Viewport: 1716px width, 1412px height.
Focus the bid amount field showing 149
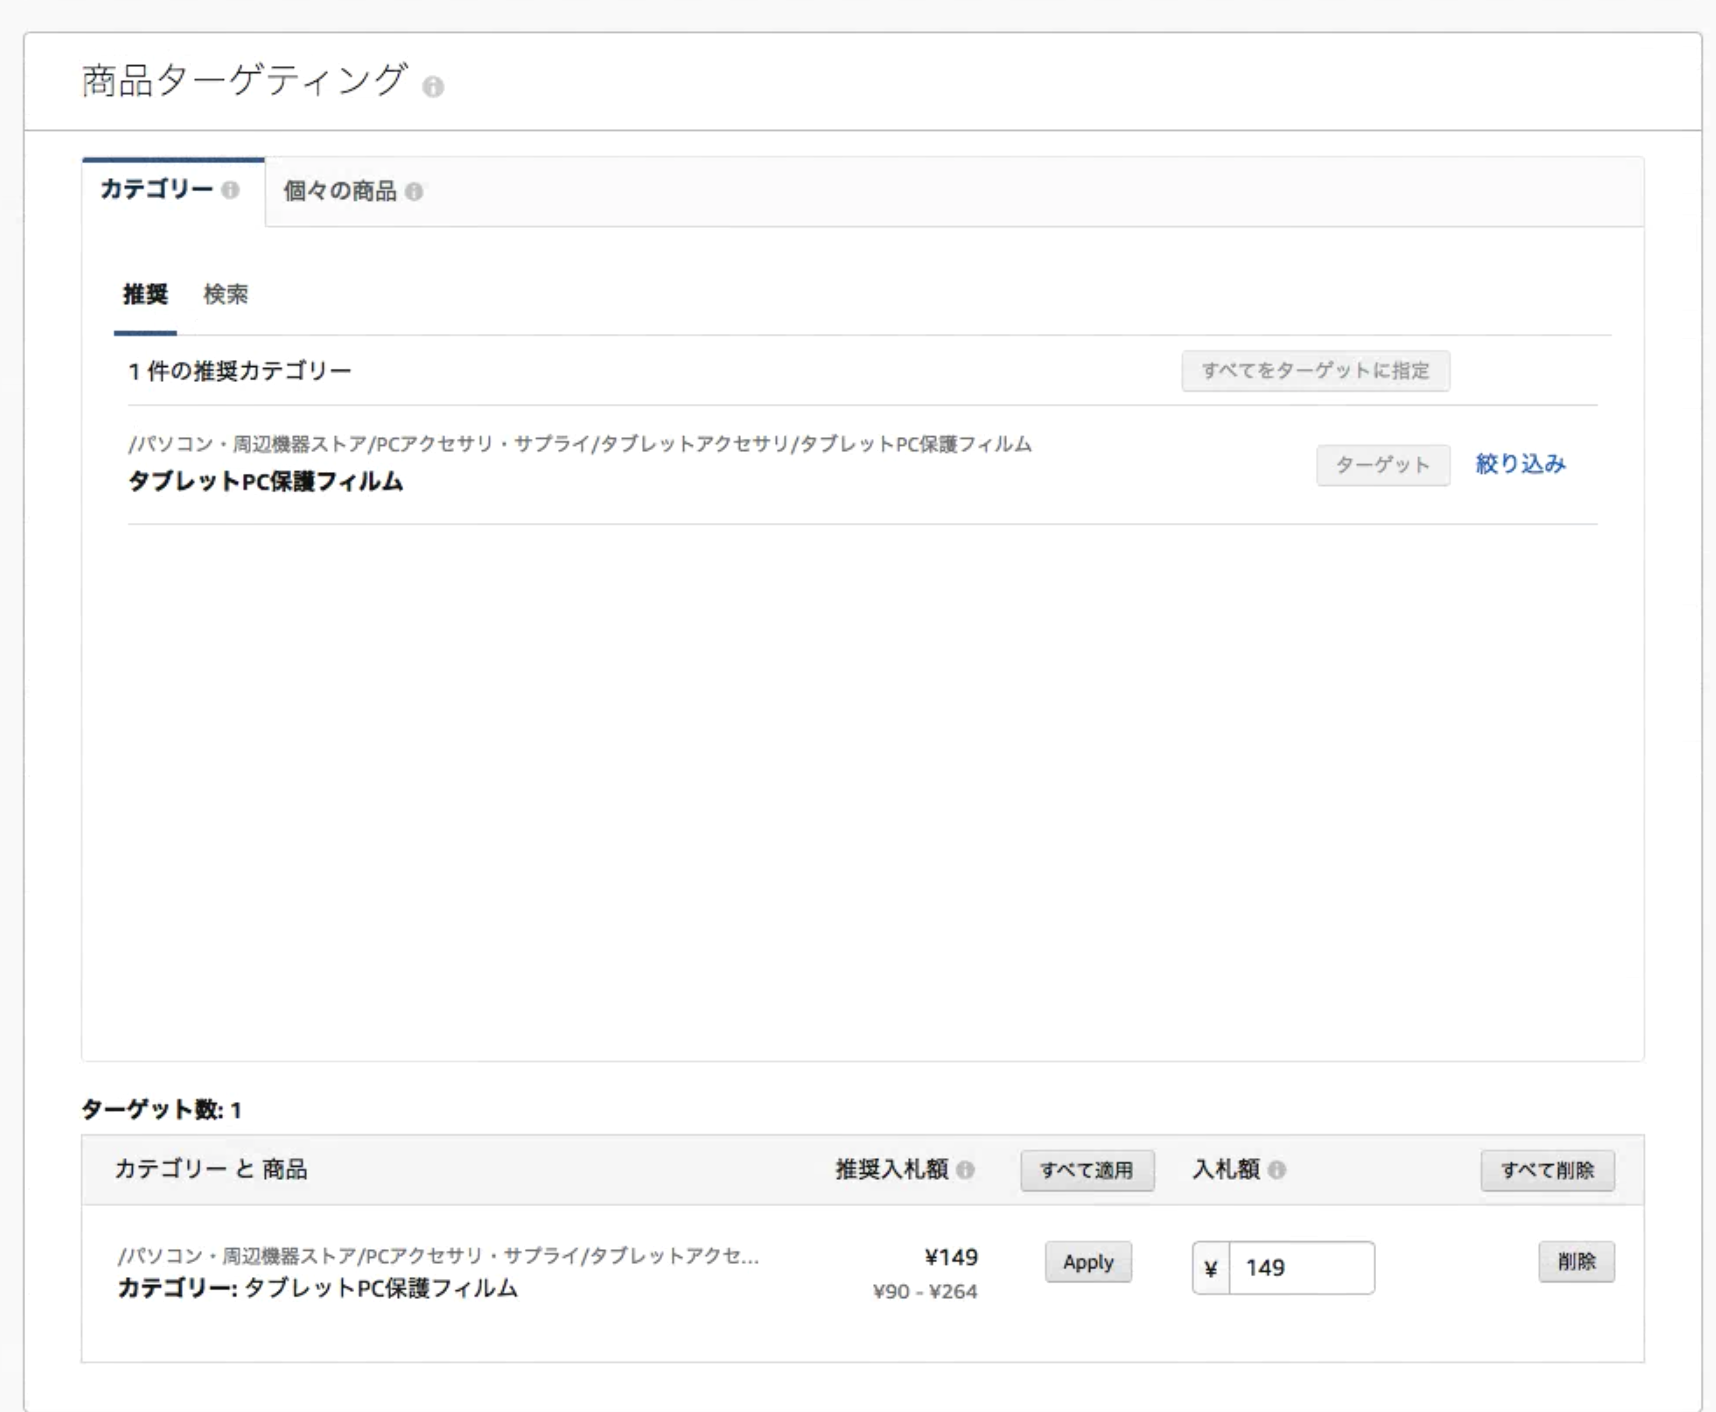coord(1301,1268)
